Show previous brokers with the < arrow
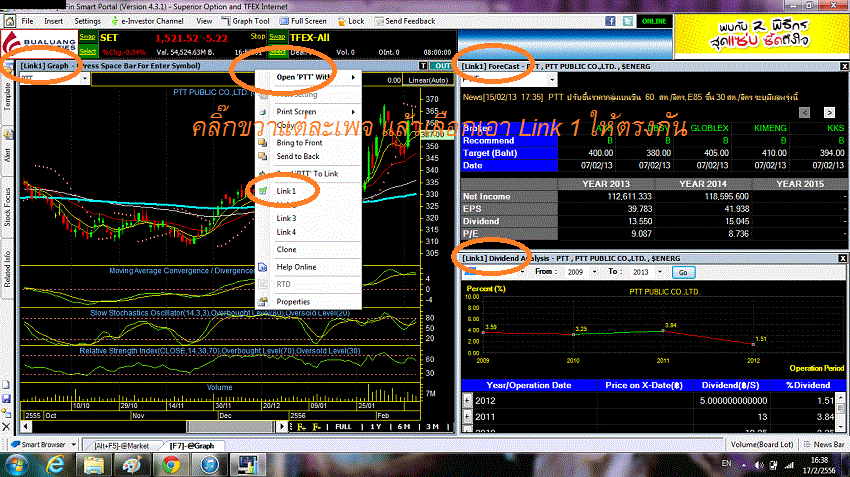Screen dimensions: 850x477 804,112
